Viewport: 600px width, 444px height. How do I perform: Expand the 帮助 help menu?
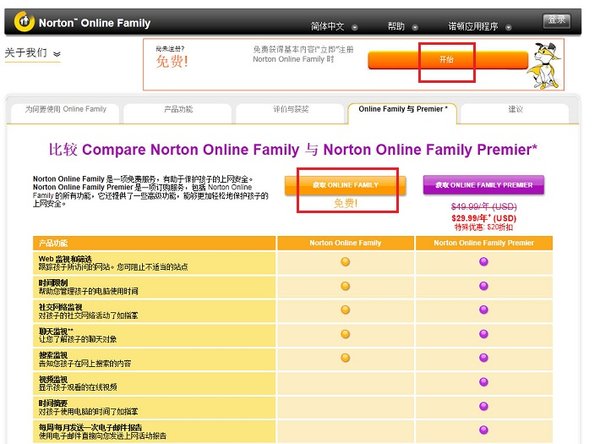[x=403, y=26]
